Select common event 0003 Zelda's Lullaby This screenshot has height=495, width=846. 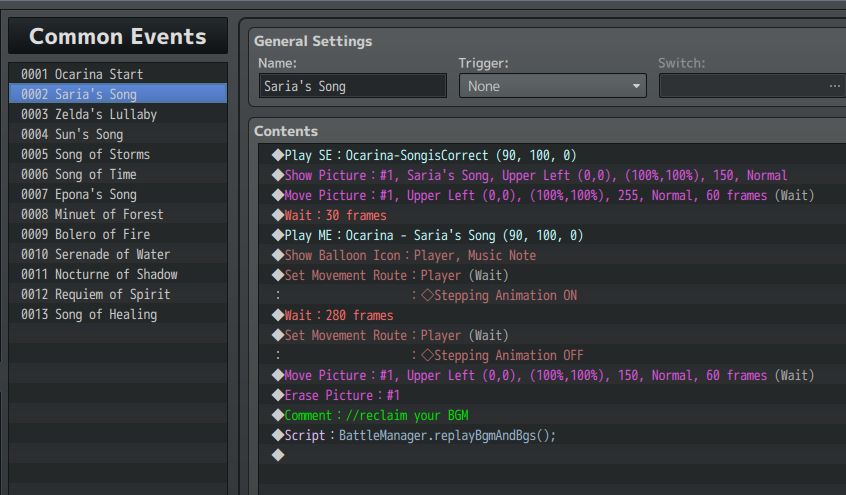[118, 114]
